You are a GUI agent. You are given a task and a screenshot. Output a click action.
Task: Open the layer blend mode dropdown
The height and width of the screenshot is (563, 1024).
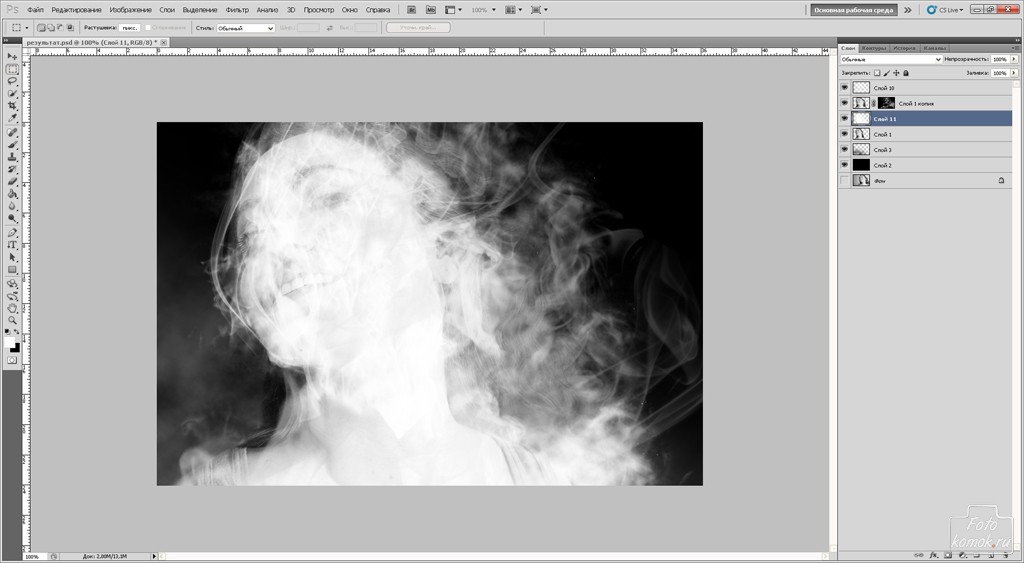click(890, 60)
